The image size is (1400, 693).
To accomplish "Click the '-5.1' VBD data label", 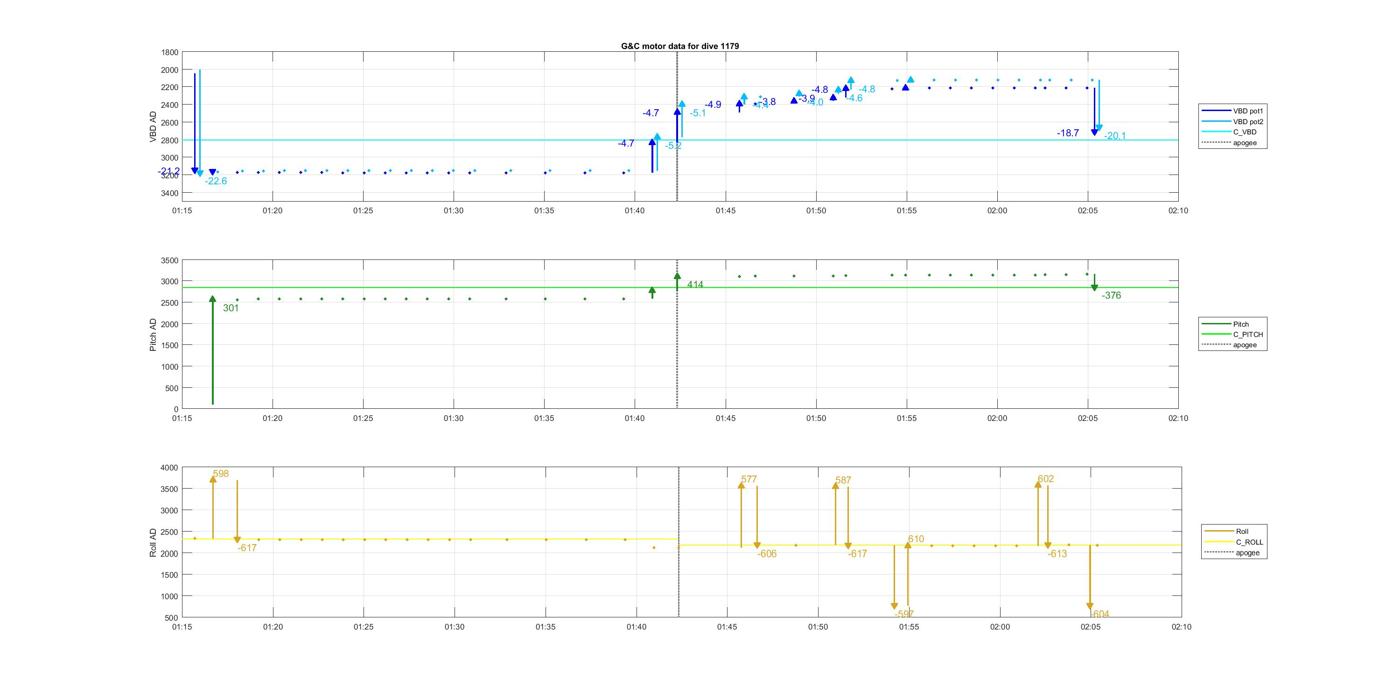I will tap(698, 113).
